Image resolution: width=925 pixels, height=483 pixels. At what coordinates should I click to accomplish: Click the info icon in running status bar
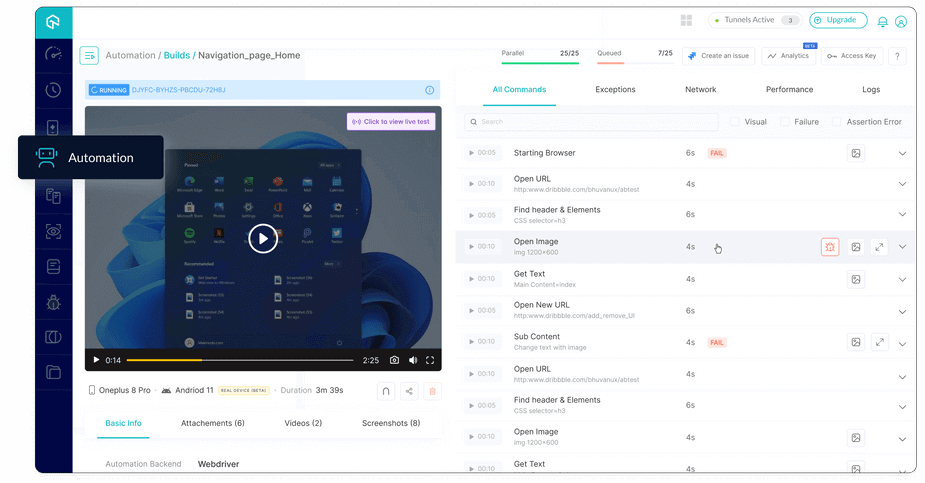[429, 90]
